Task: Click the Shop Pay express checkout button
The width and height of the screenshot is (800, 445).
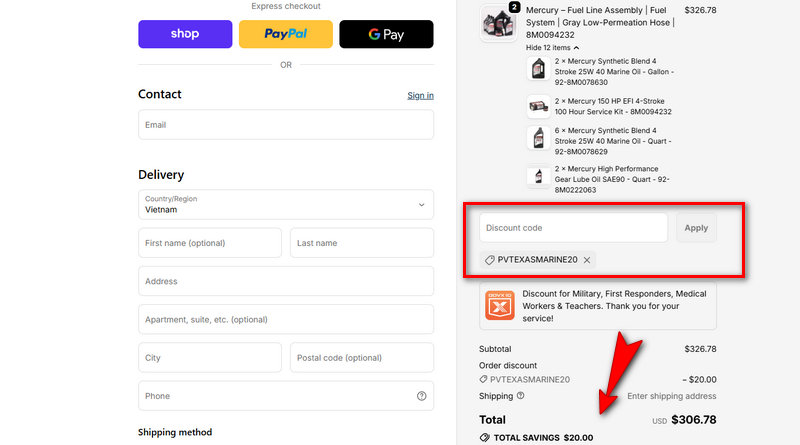Action: pos(185,34)
